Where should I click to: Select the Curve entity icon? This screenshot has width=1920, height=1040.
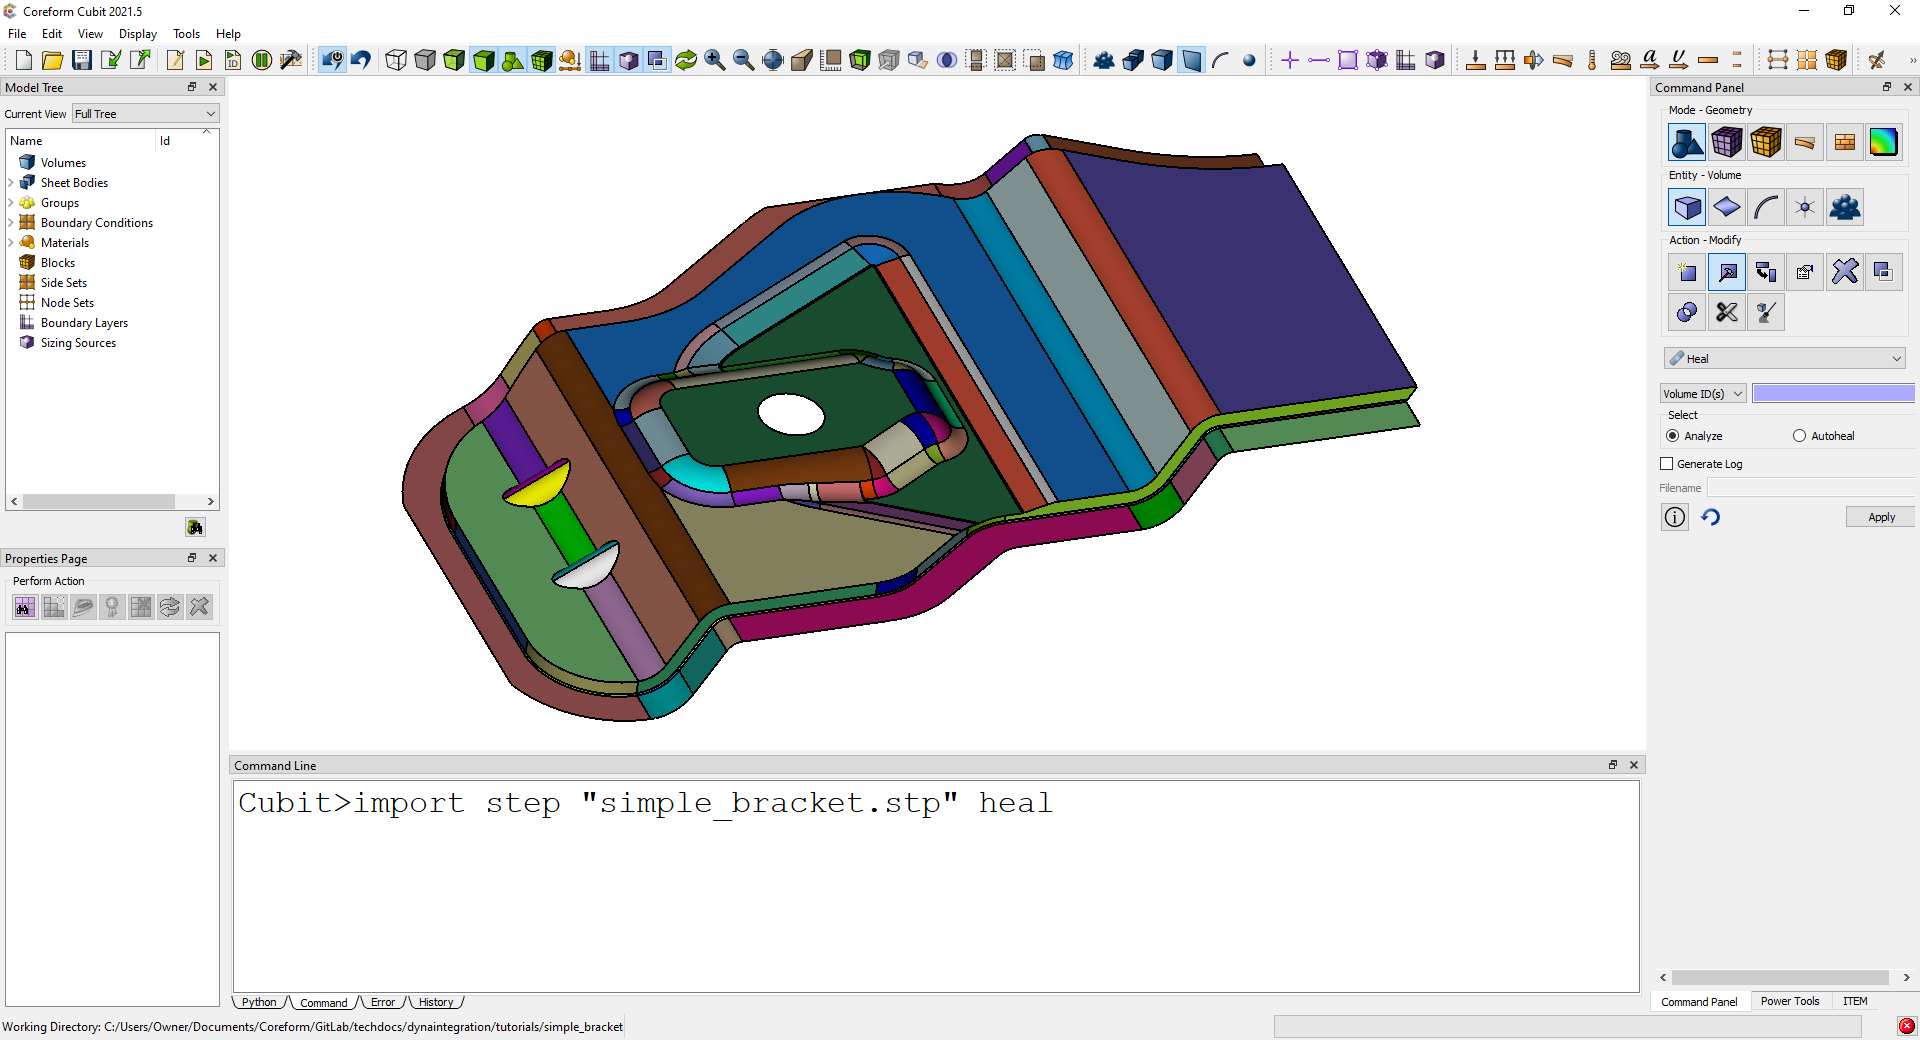[x=1766, y=208]
